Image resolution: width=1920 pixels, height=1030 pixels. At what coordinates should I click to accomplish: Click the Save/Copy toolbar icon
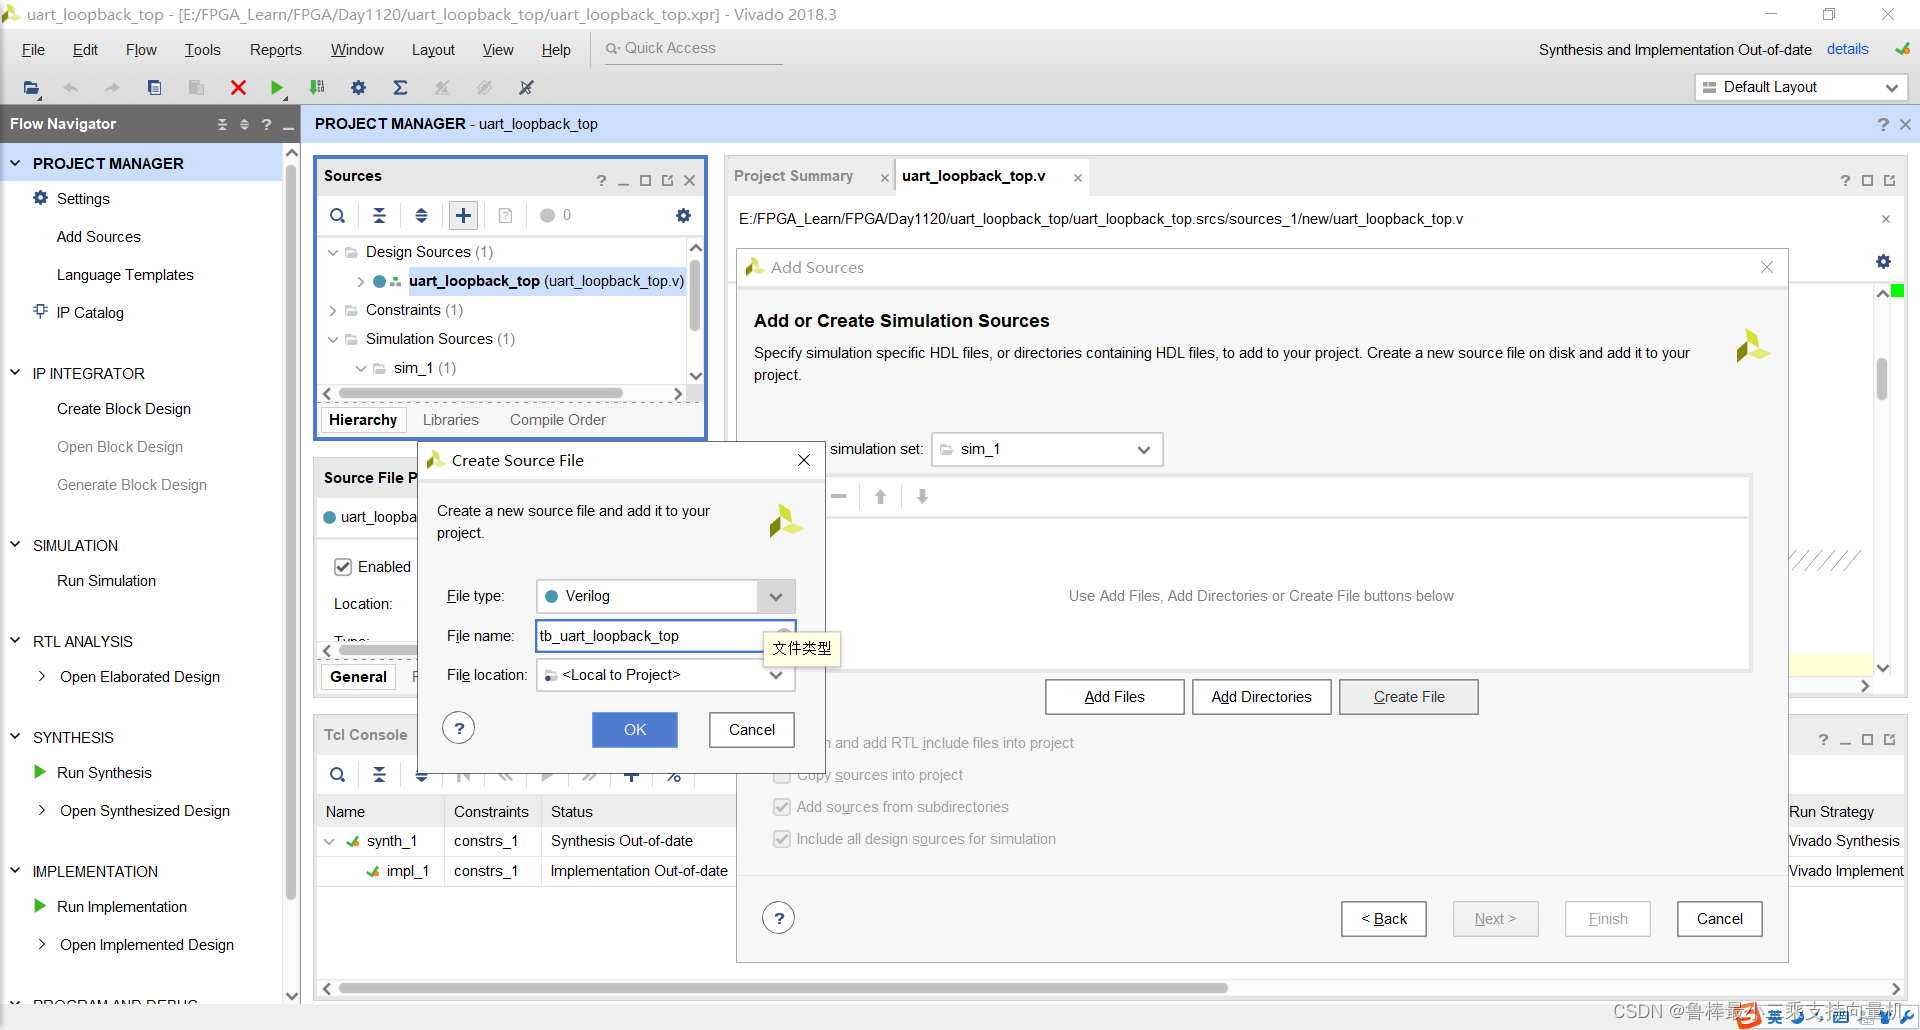coord(154,88)
